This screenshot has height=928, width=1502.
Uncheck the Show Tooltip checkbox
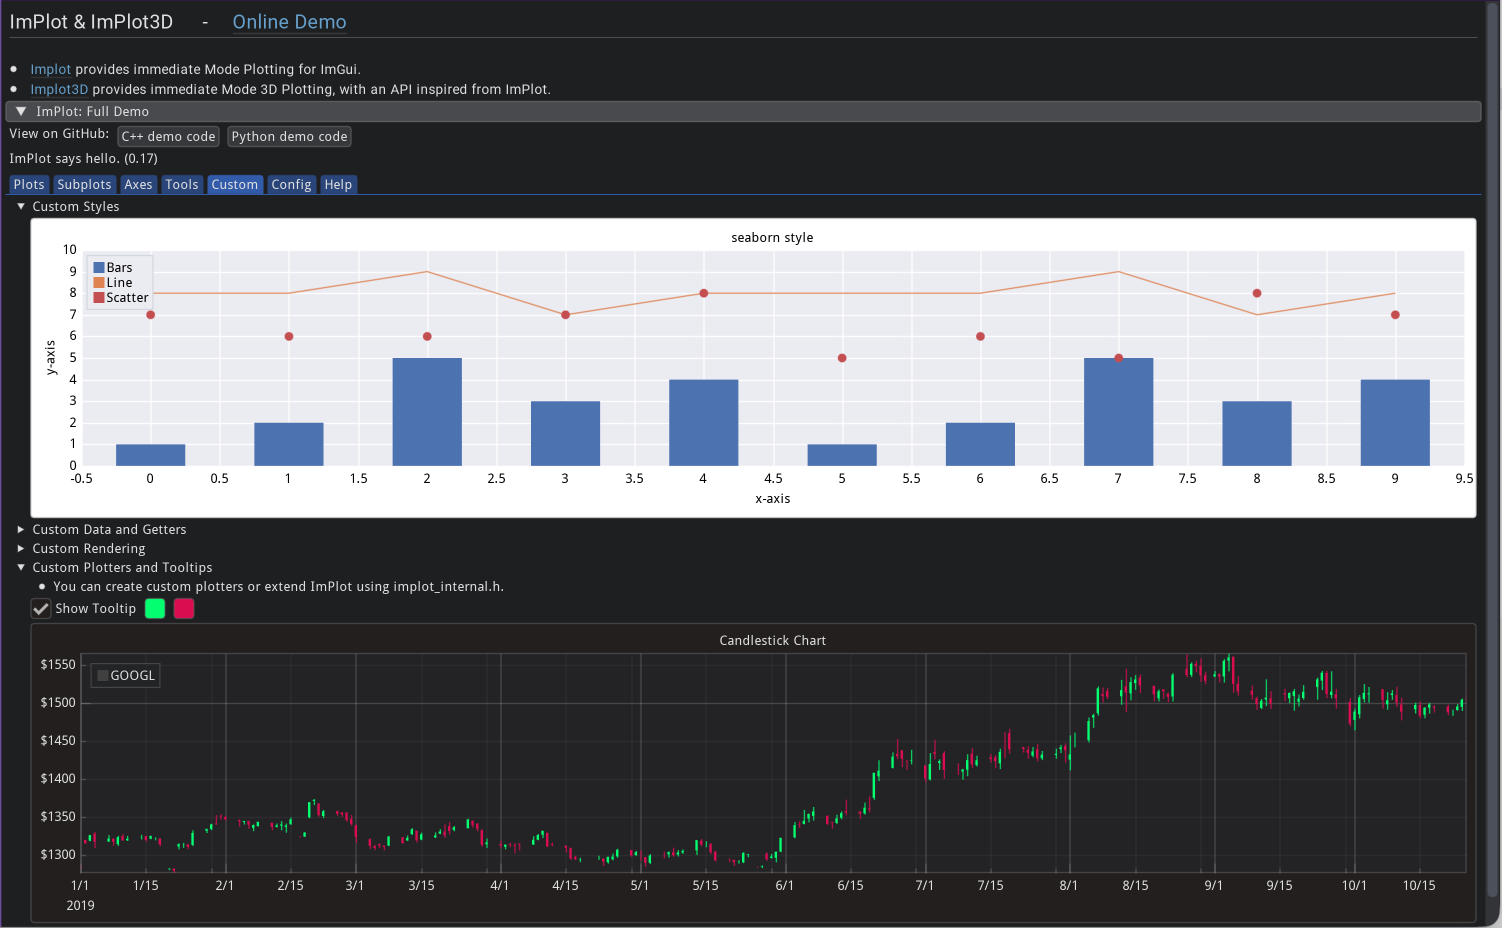click(x=41, y=609)
